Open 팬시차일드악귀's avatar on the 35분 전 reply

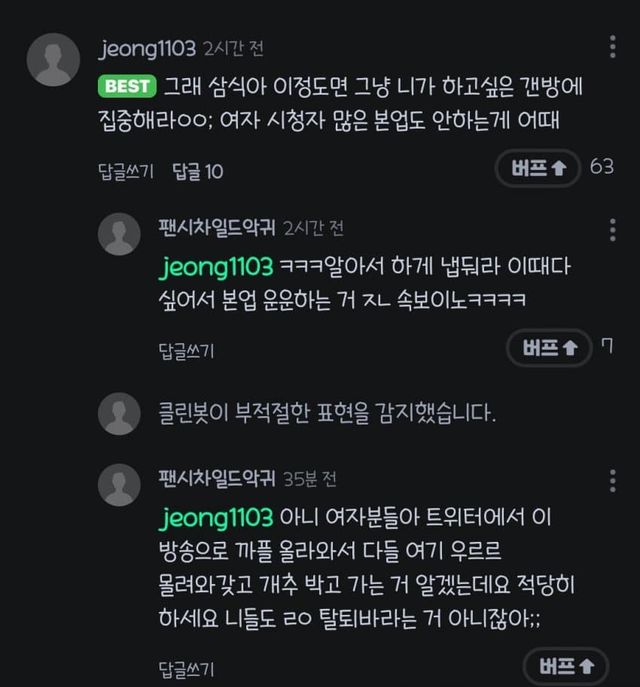click(x=119, y=484)
